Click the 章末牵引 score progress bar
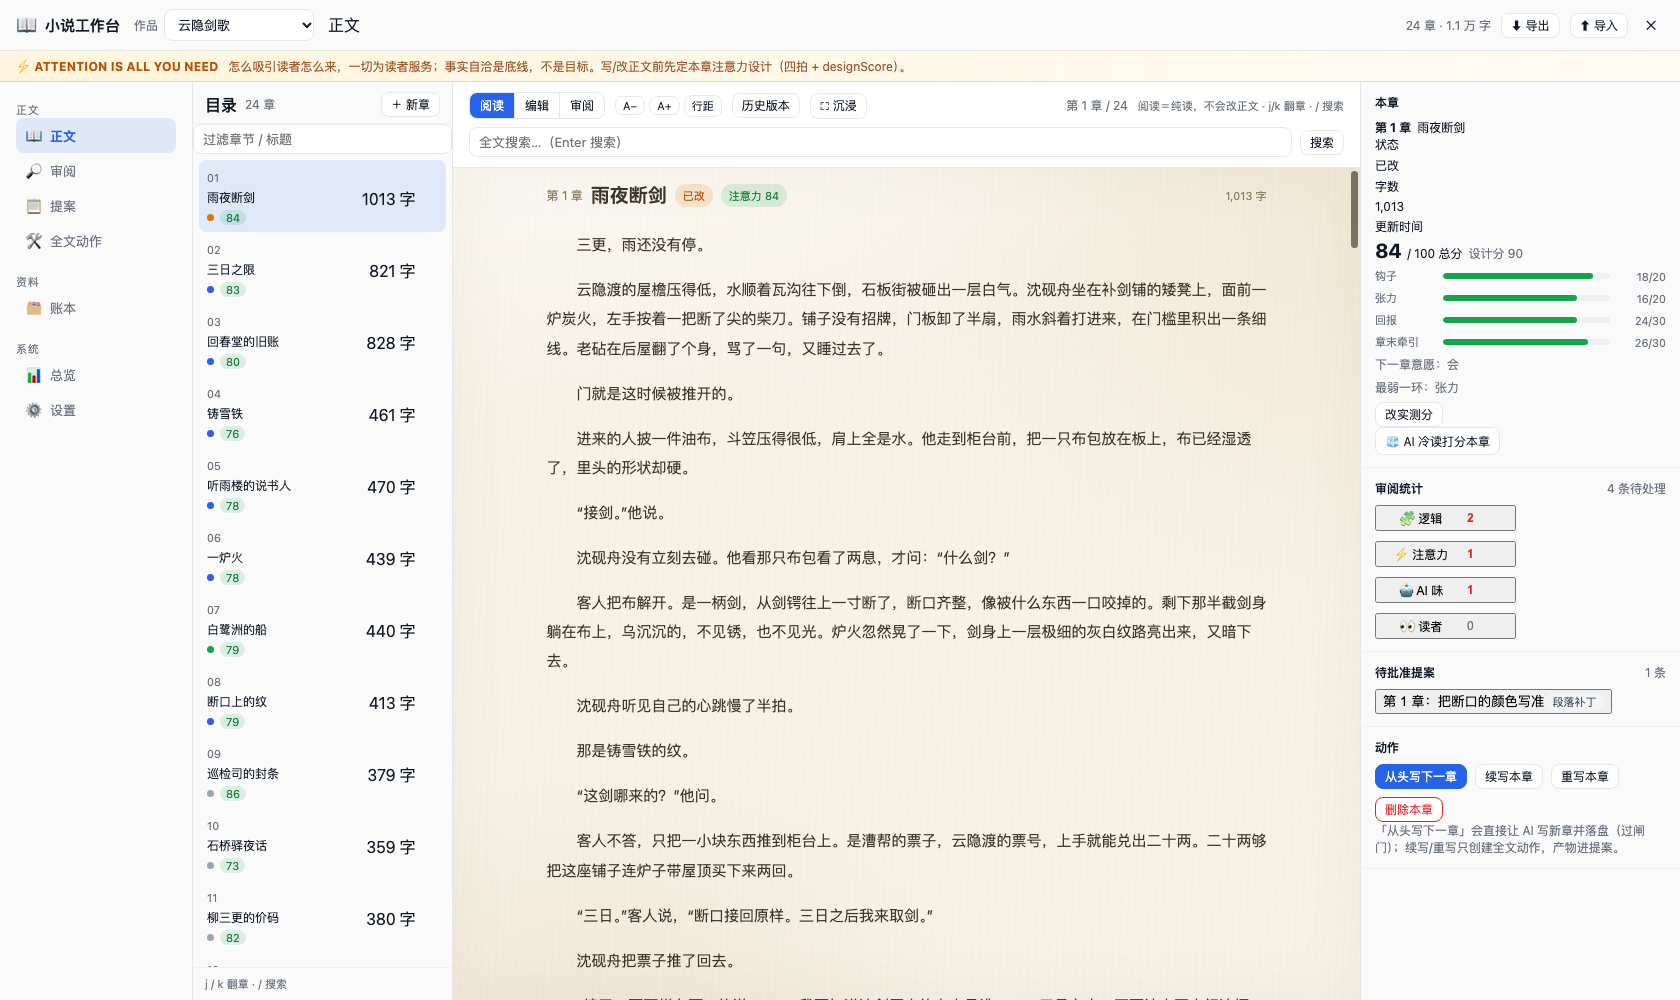 pyautogui.click(x=1526, y=342)
